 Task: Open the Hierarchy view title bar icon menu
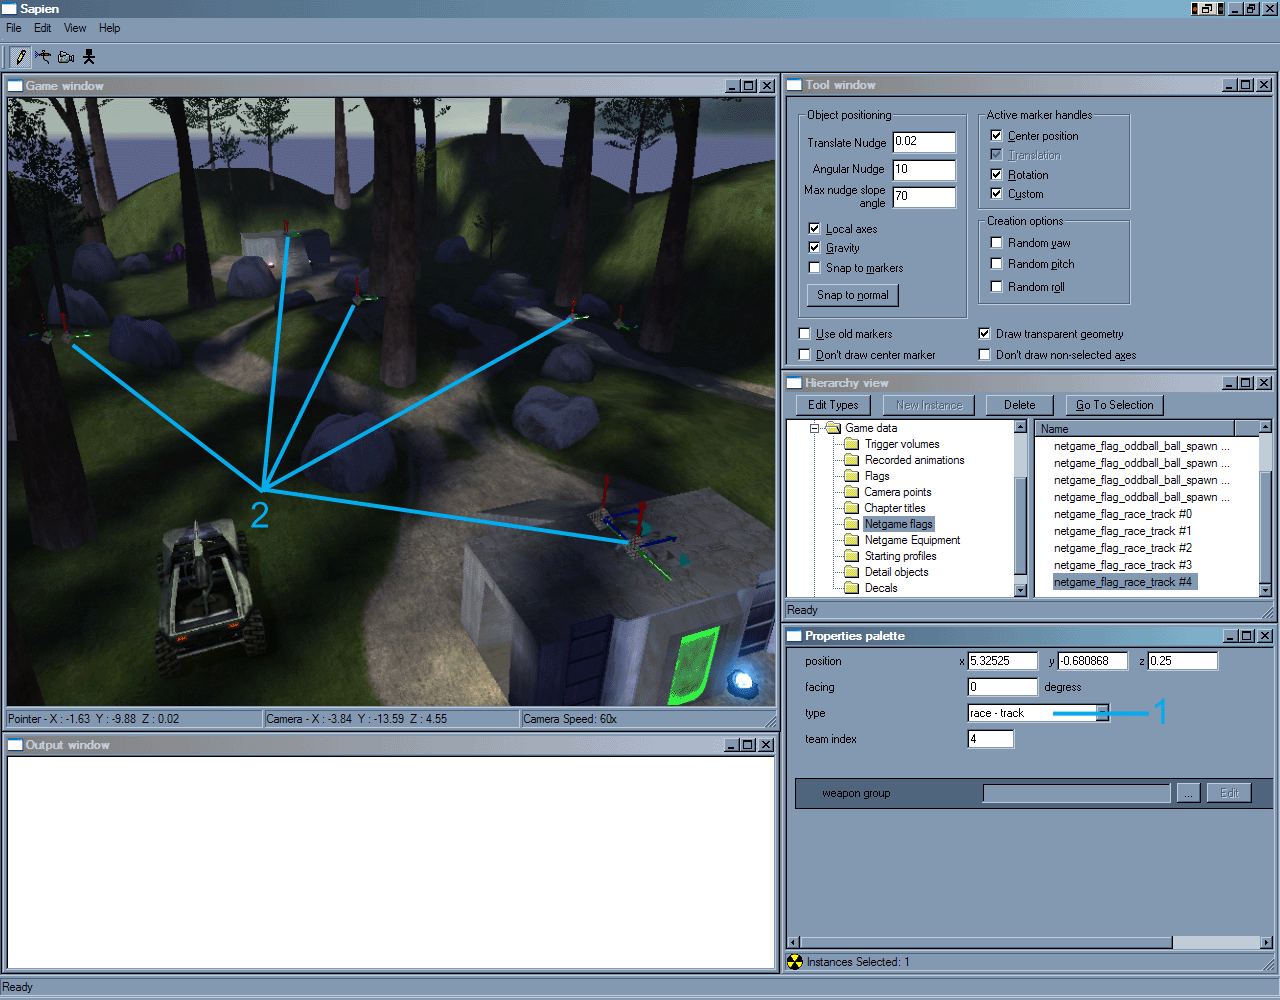[x=795, y=383]
